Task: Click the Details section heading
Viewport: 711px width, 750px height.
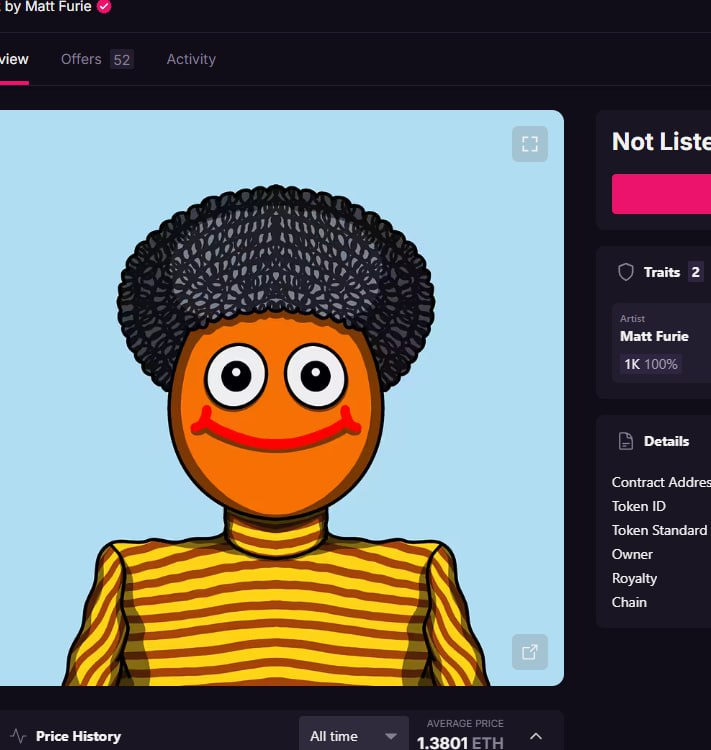Action: [x=666, y=441]
